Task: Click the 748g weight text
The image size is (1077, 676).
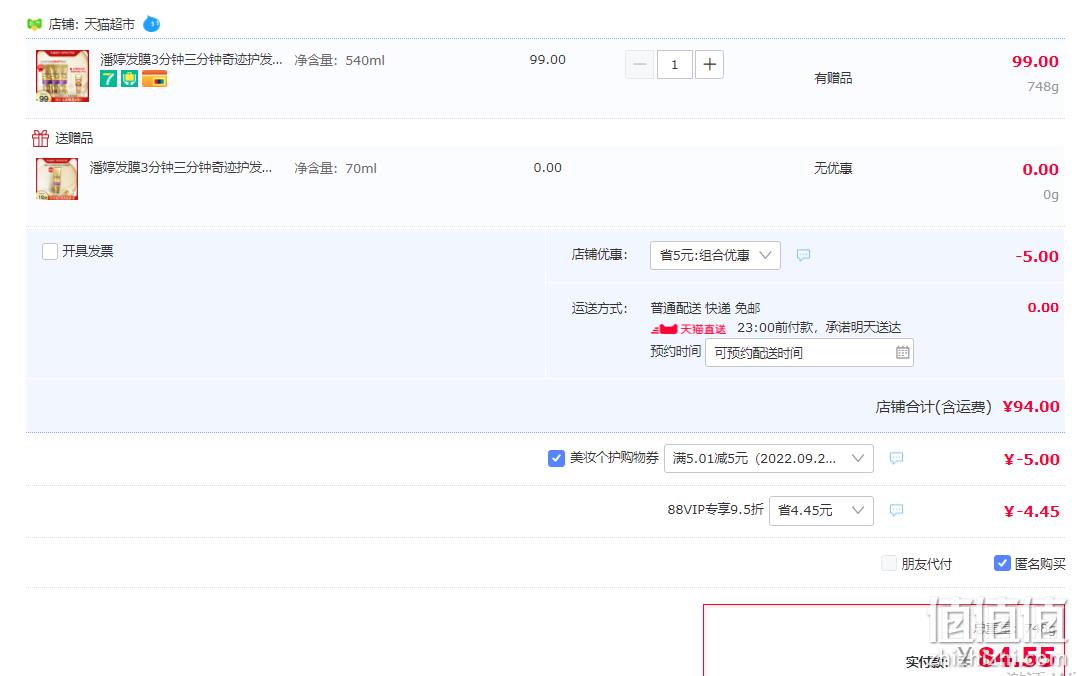Action: point(1043,87)
